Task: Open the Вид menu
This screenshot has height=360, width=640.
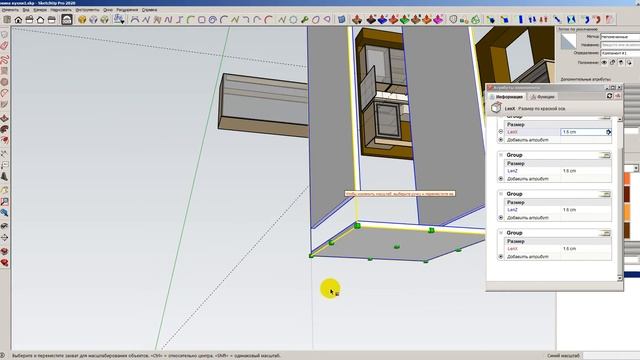Action: pyautogui.click(x=26, y=10)
